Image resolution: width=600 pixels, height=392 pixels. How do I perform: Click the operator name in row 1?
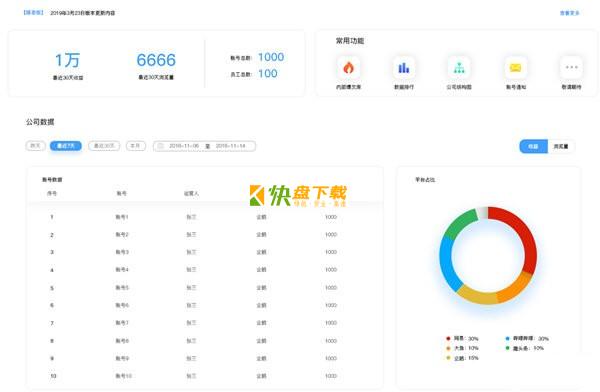tap(191, 217)
